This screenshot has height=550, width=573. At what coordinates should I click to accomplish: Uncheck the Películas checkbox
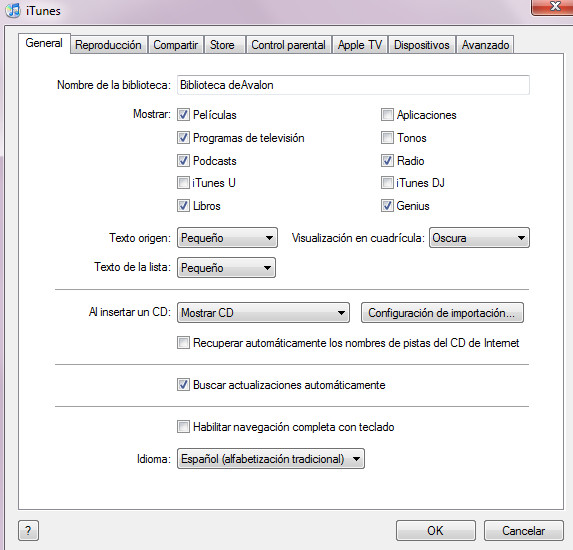coord(183,115)
